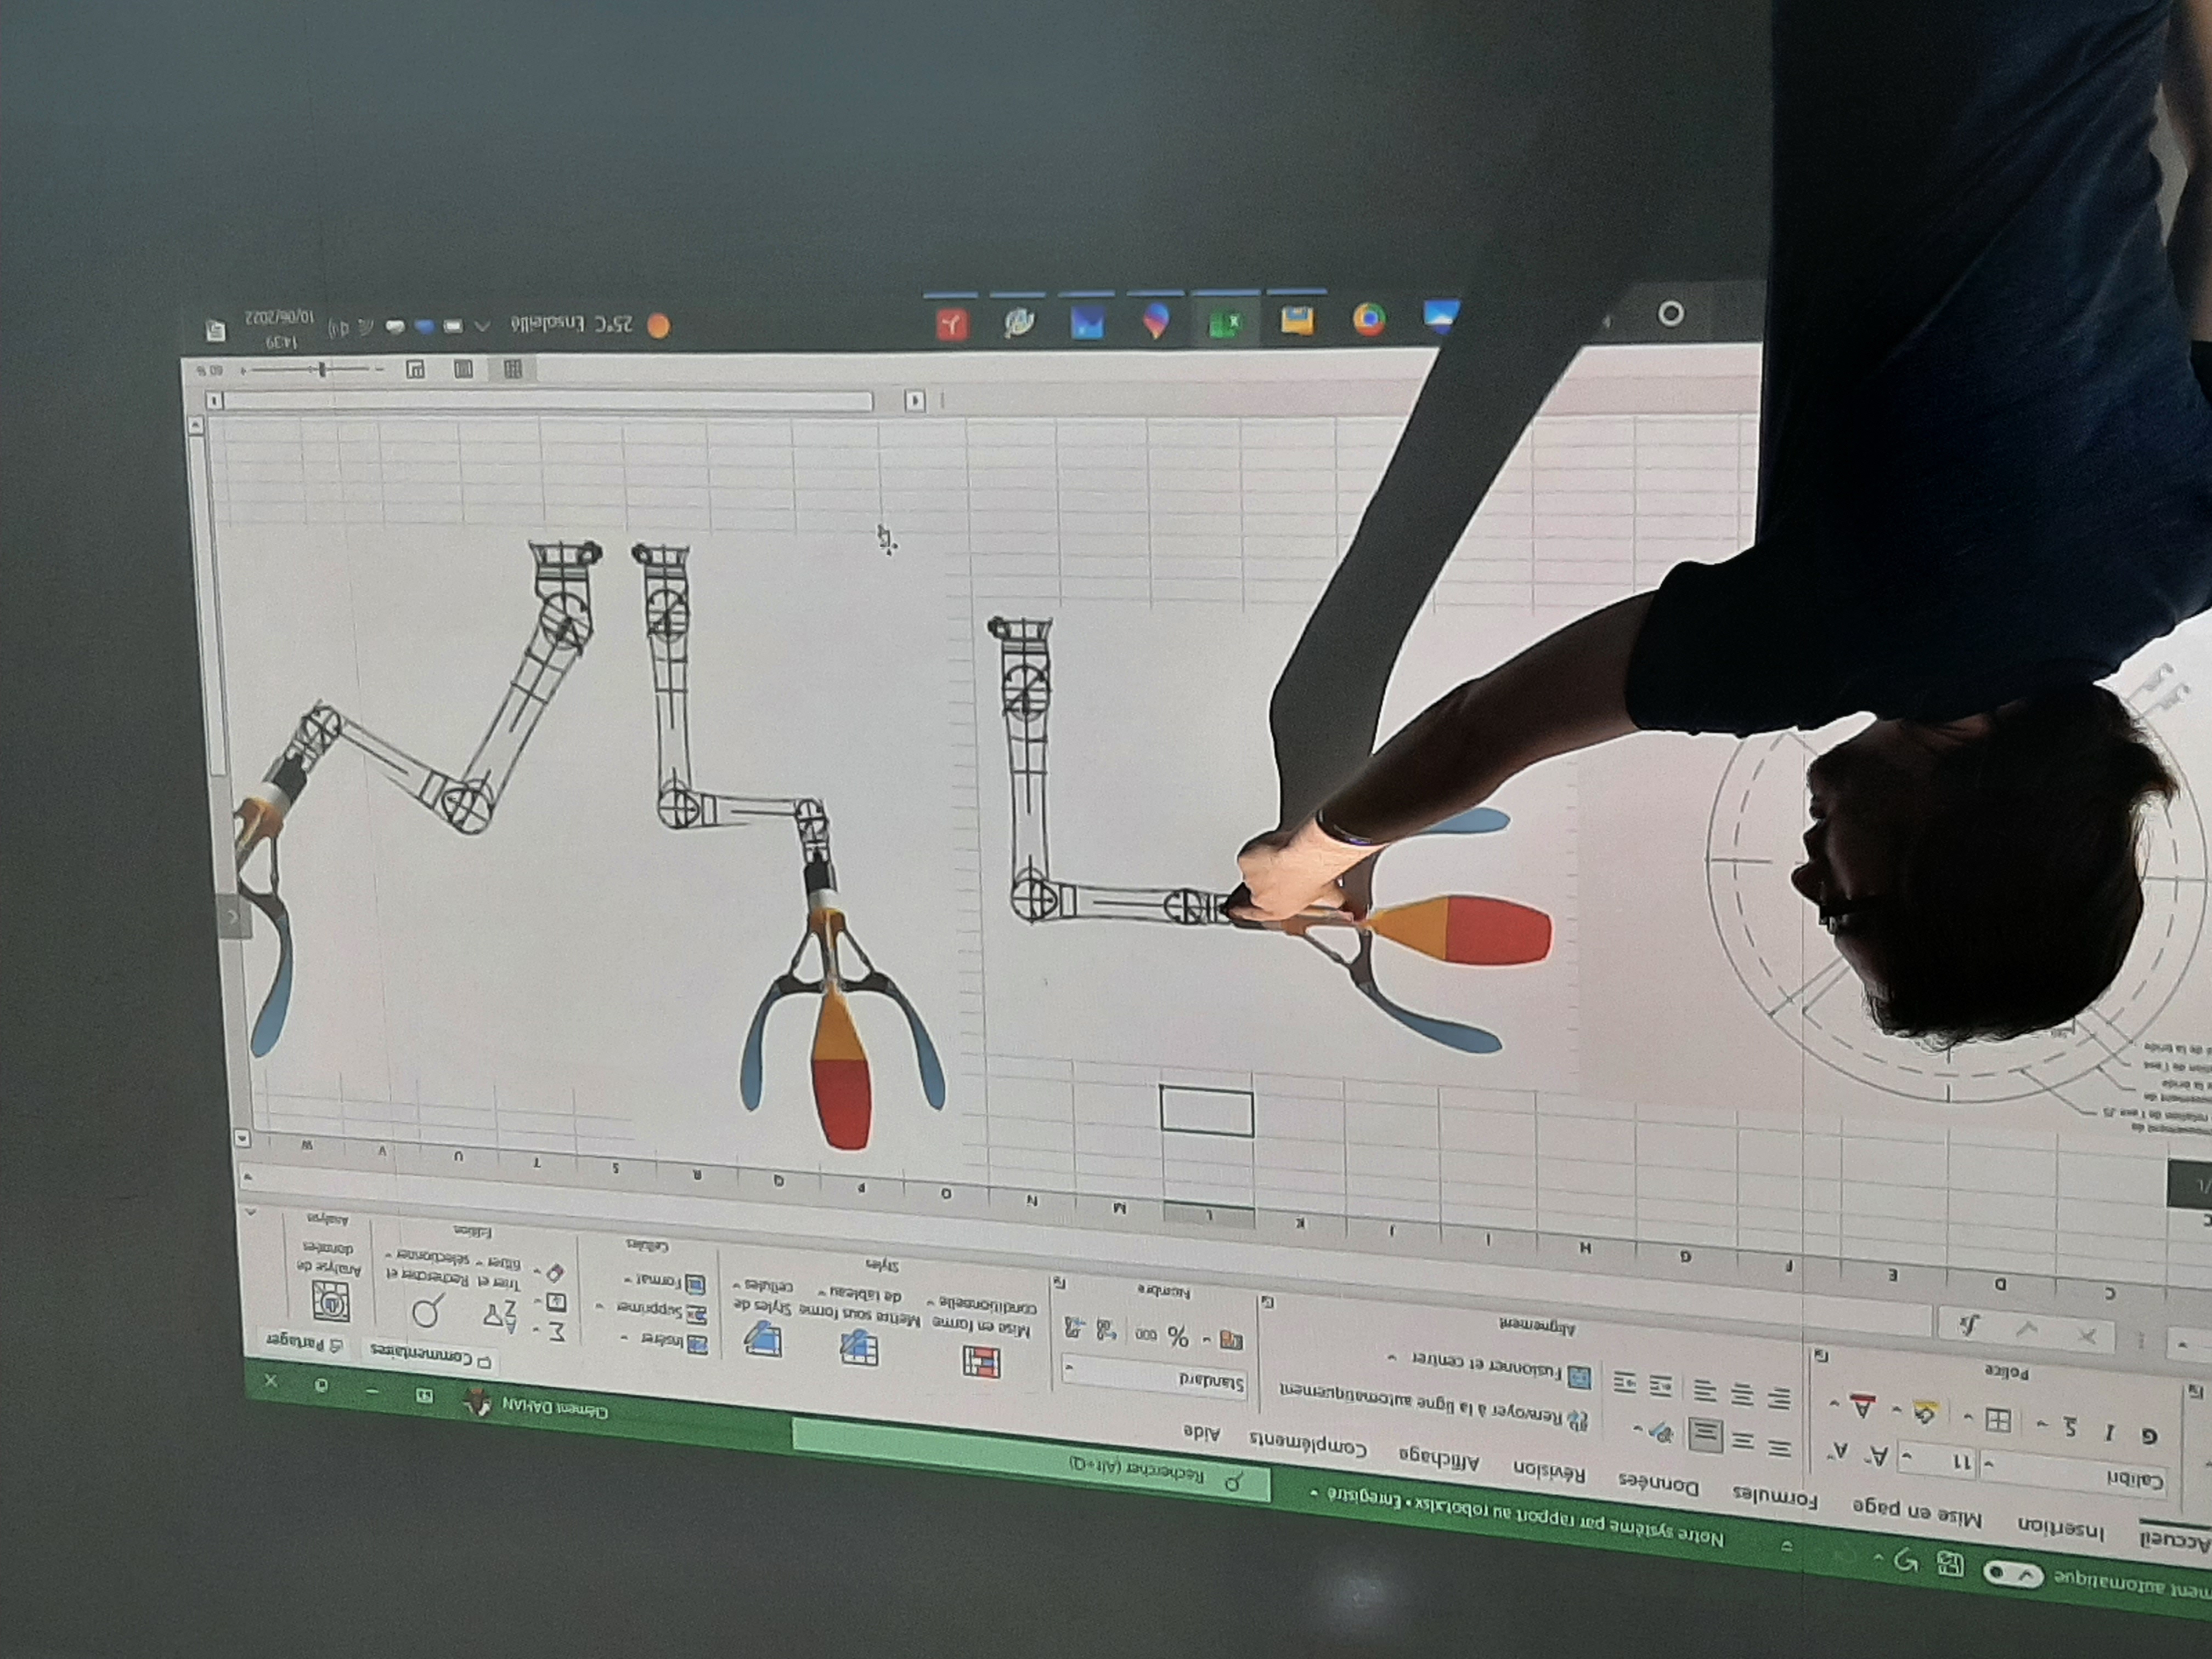Toggle the Enregistrement automatique switch
The image size is (2212, 1659).
click(2013, 1574)
